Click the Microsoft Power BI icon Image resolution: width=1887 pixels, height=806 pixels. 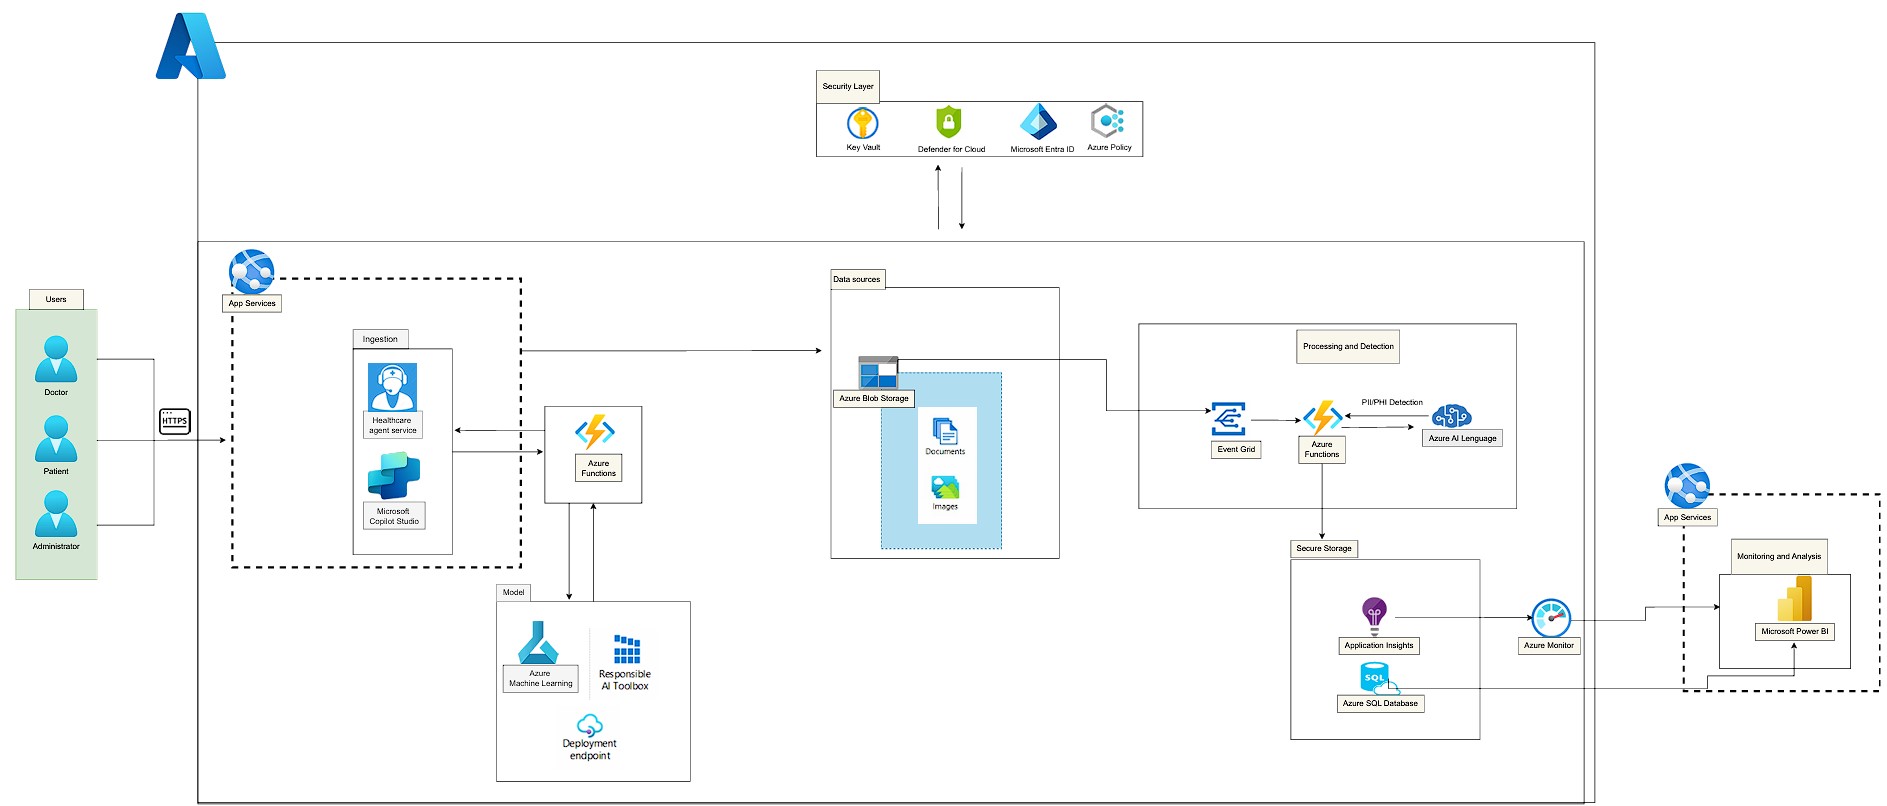pos(1794,600)
